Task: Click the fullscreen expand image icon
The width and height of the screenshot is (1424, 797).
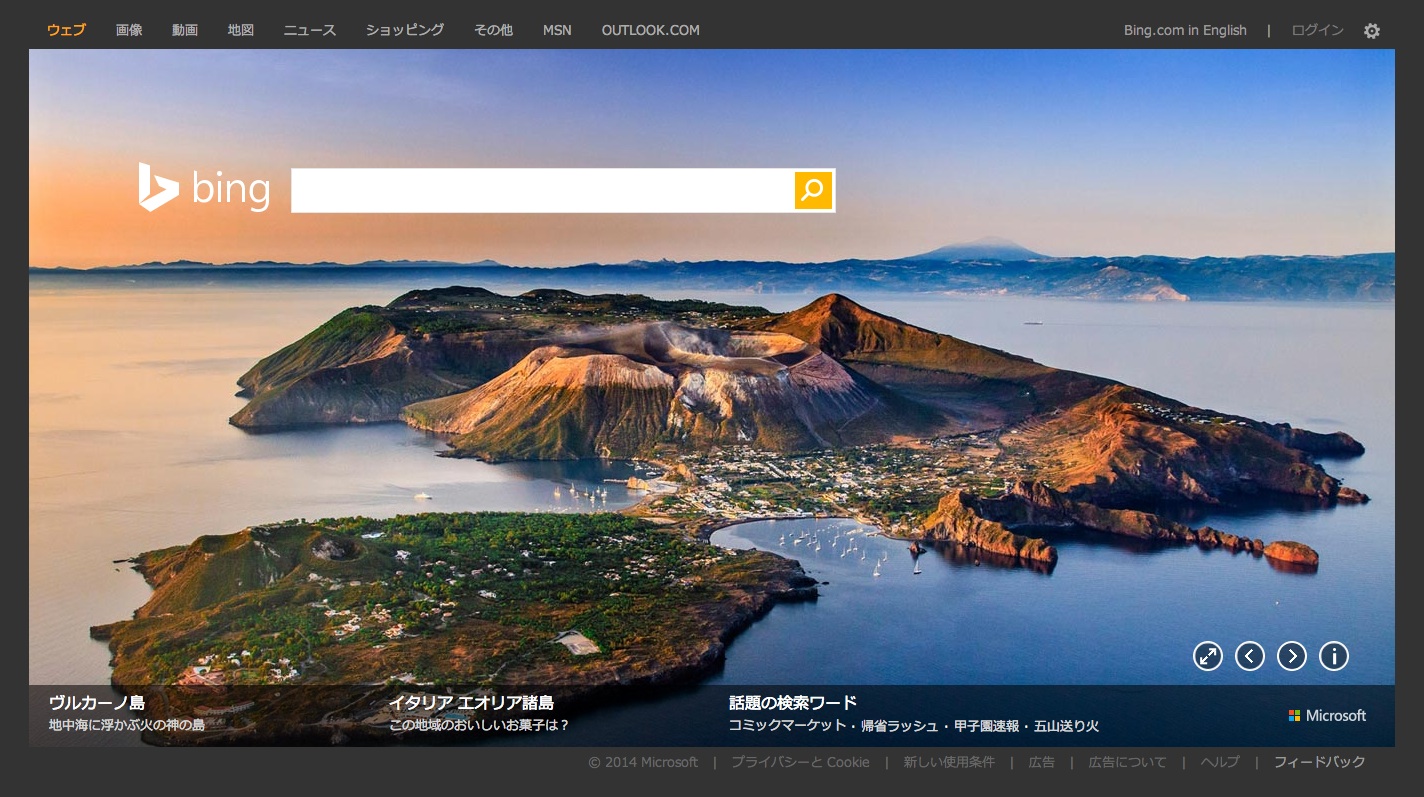Action: tap(1208, 656)
